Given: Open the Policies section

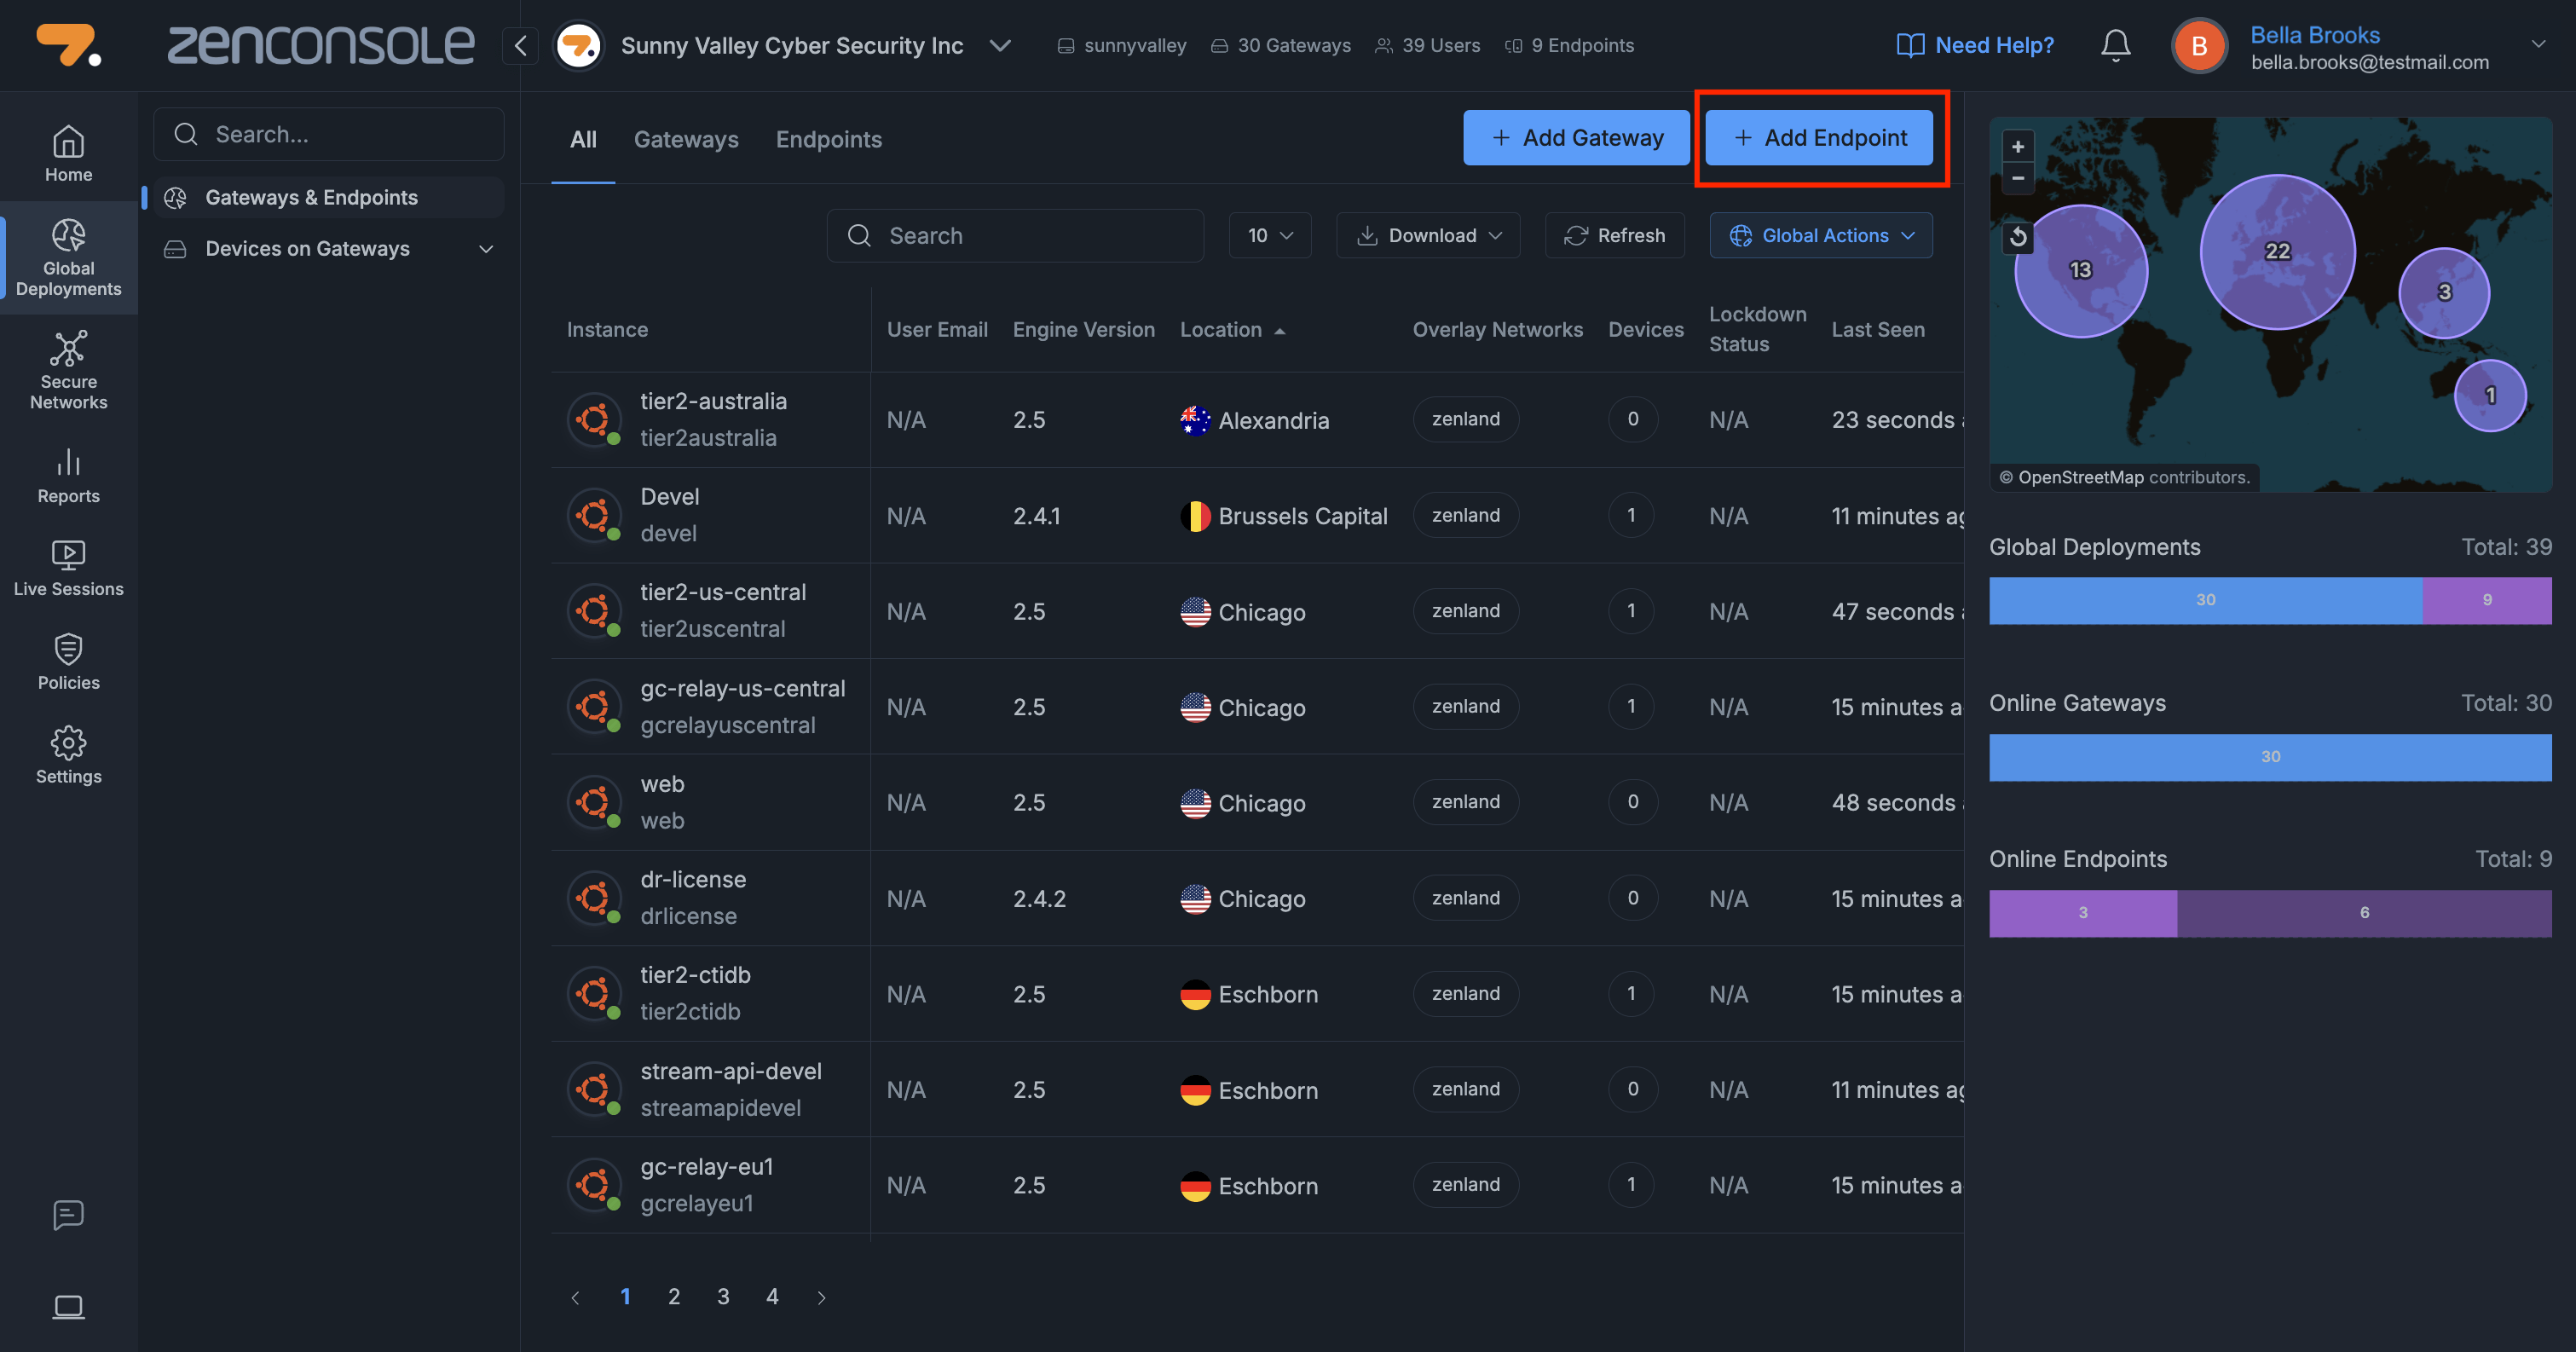Looking at the screenshot, I should (x=68, y=662).
